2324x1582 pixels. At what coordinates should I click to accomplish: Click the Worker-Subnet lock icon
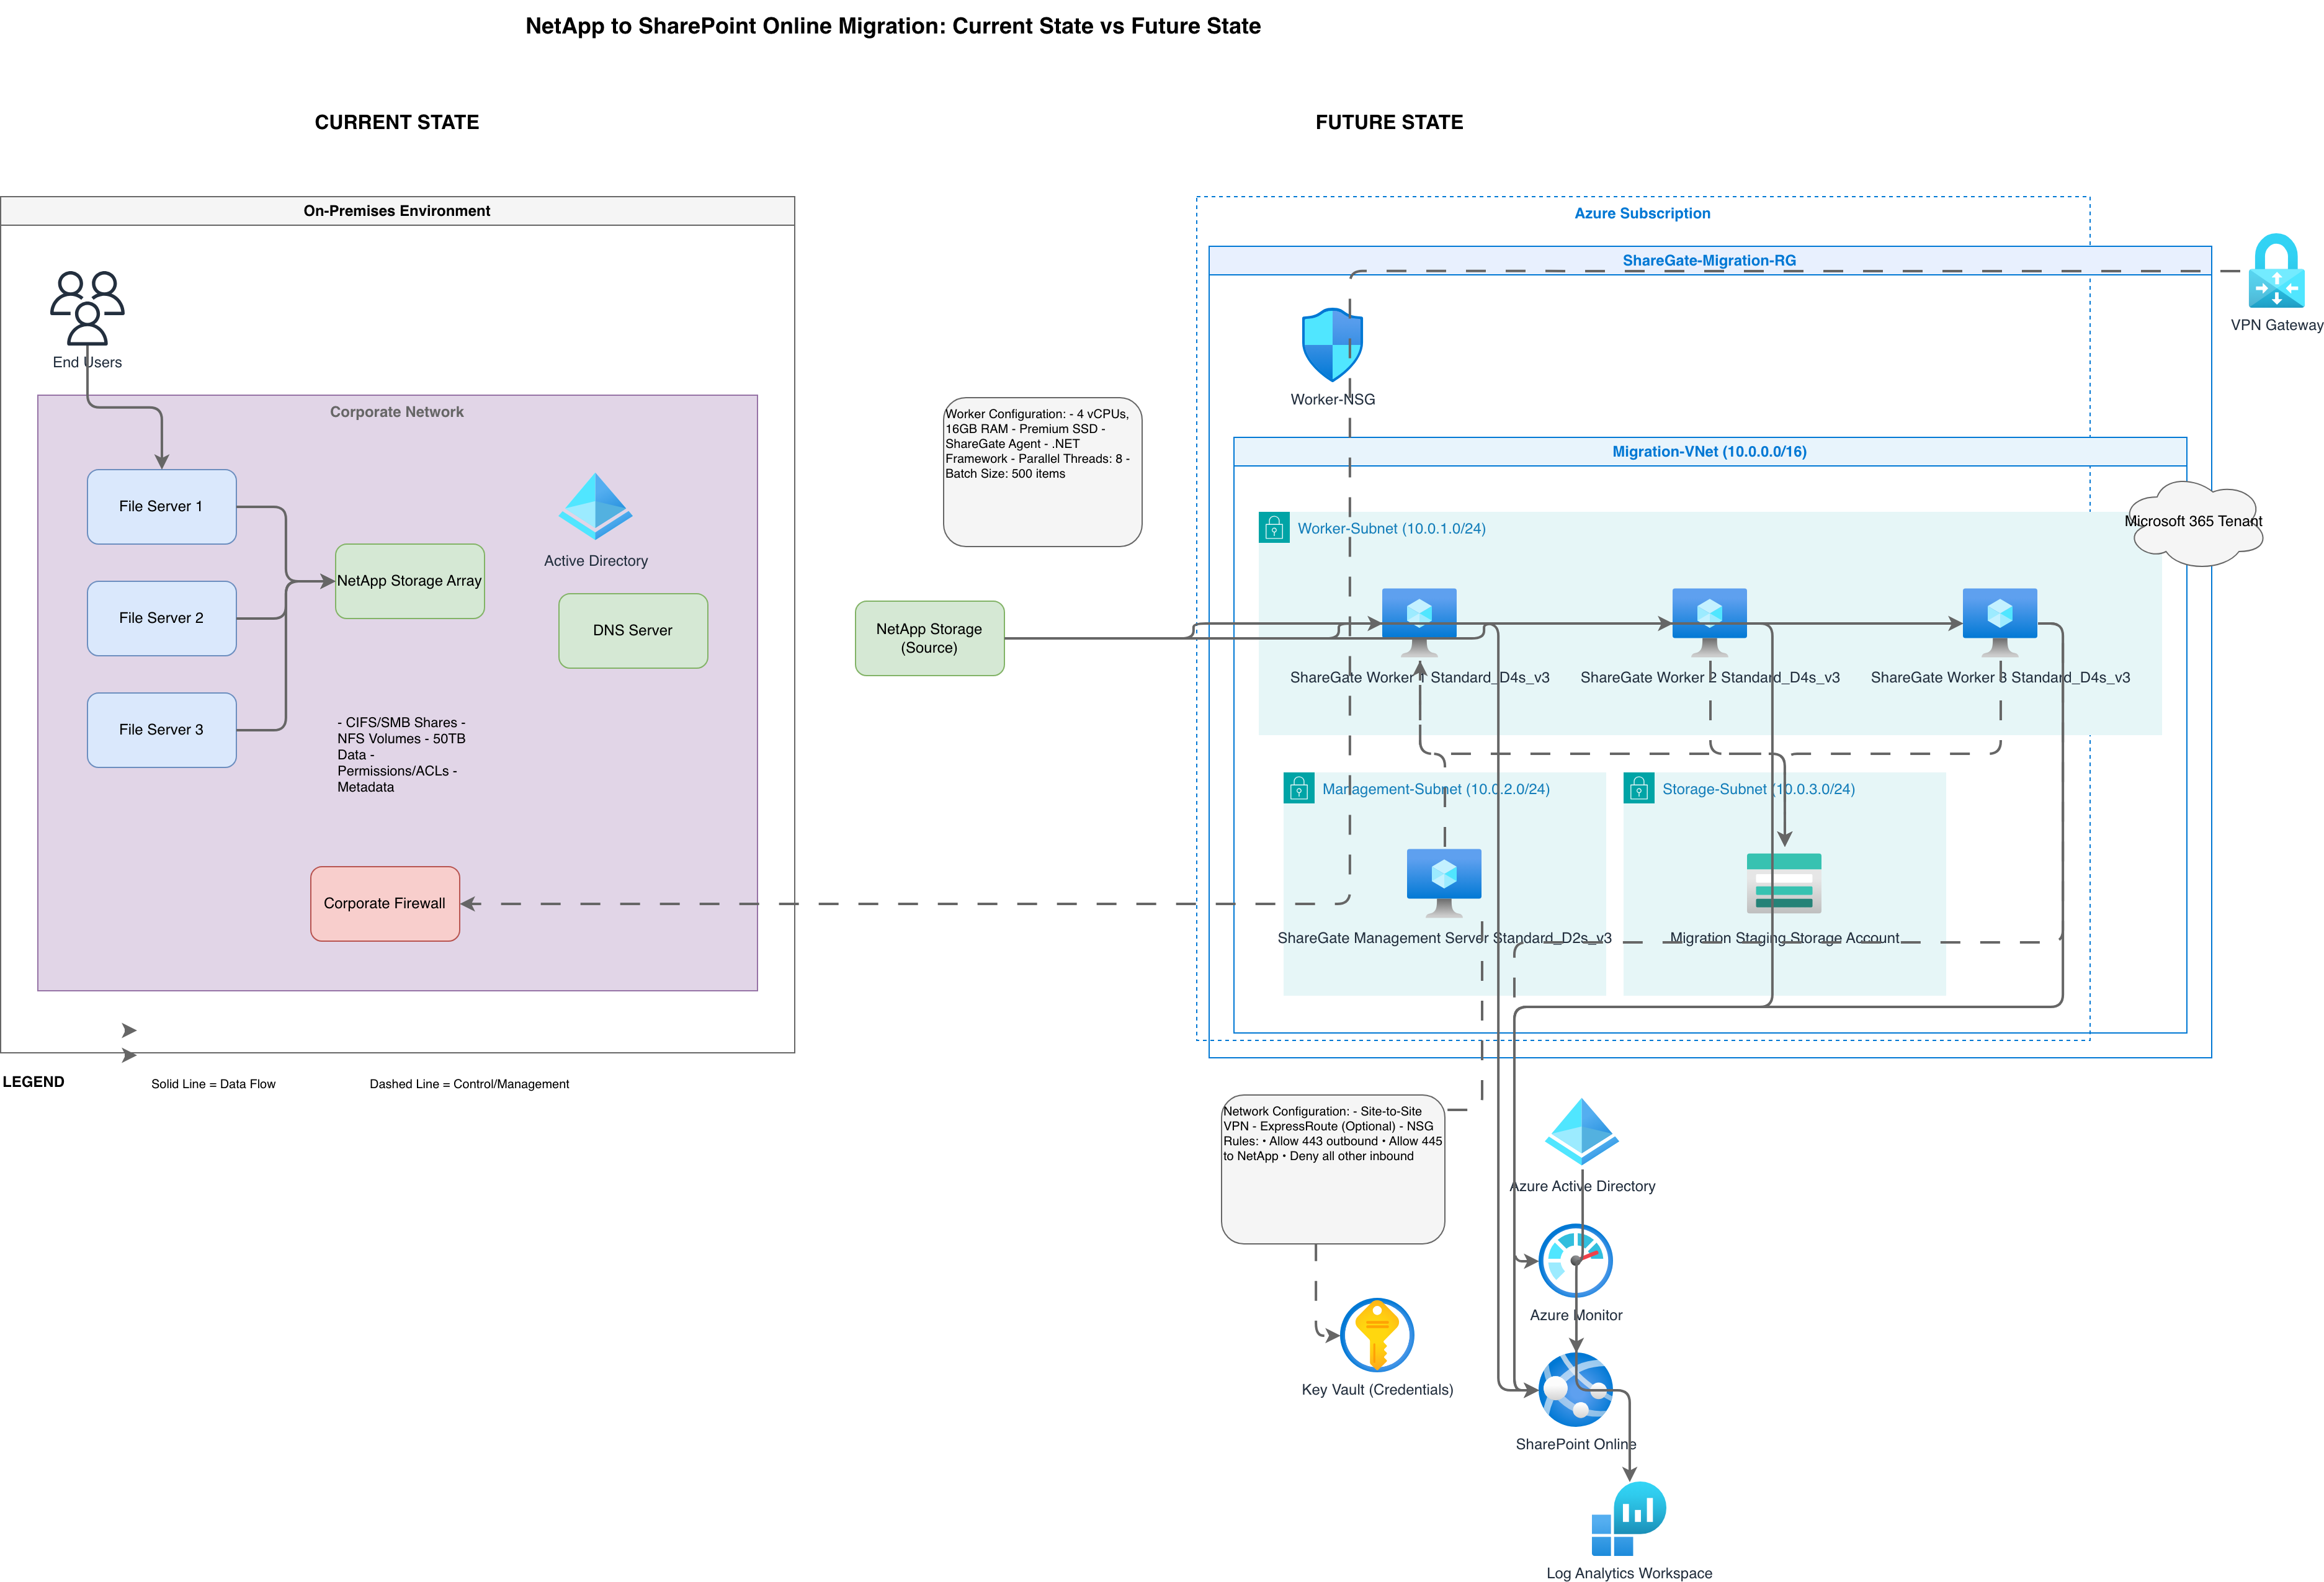[x=1273, y=527]
